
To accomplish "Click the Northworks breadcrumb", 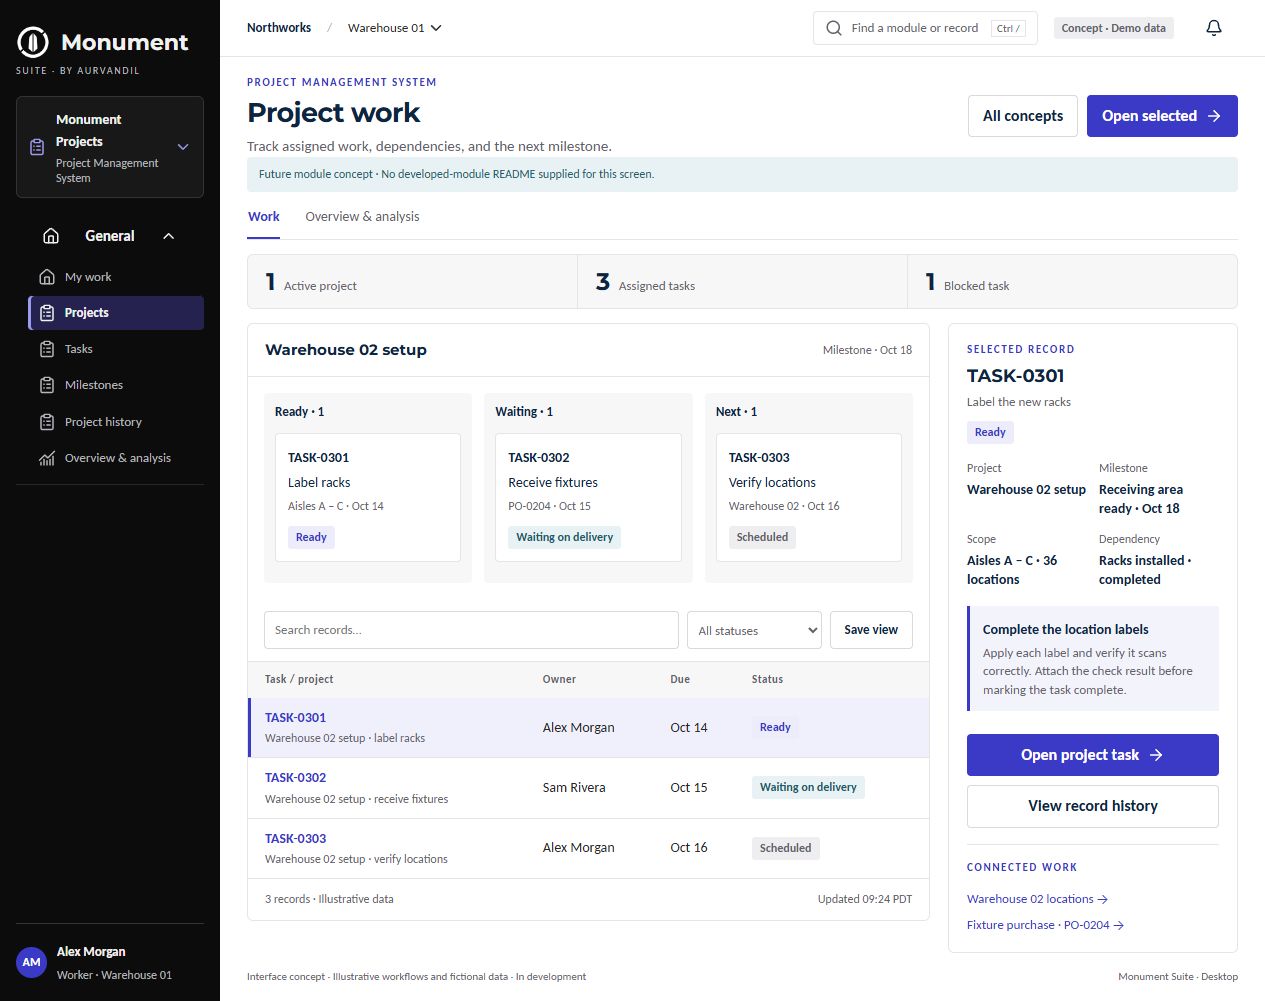I will click(x=279, y=28).
